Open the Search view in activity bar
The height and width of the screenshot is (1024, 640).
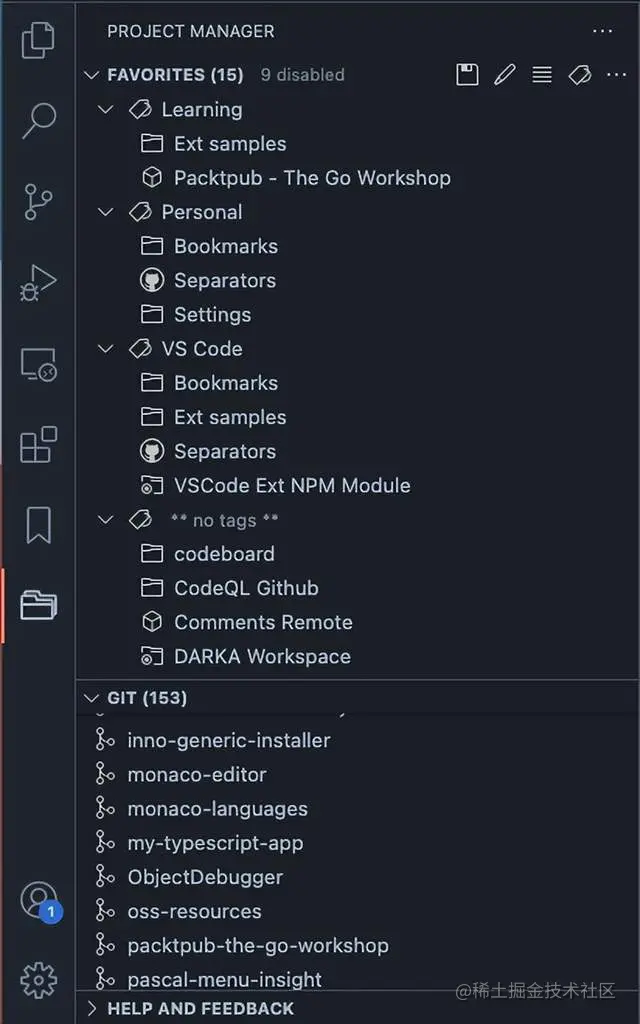pos(39,120)
